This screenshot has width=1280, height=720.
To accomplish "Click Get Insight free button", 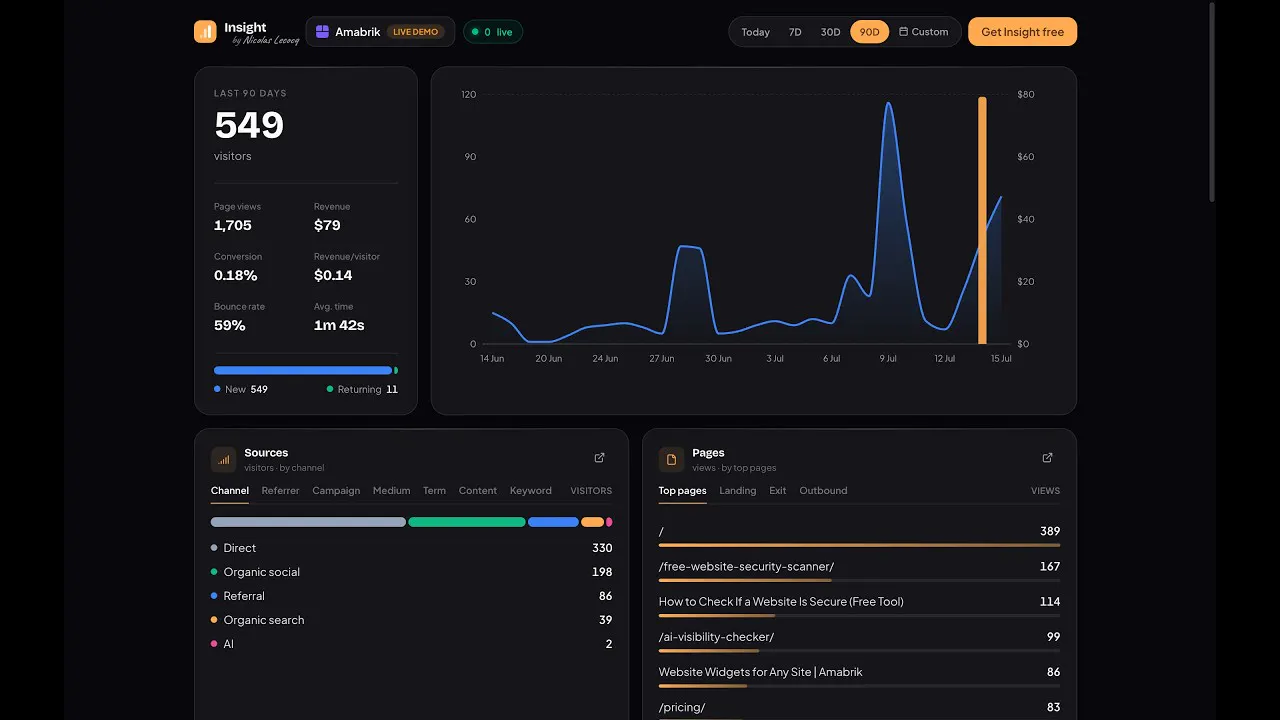I will click(1022, 32).
